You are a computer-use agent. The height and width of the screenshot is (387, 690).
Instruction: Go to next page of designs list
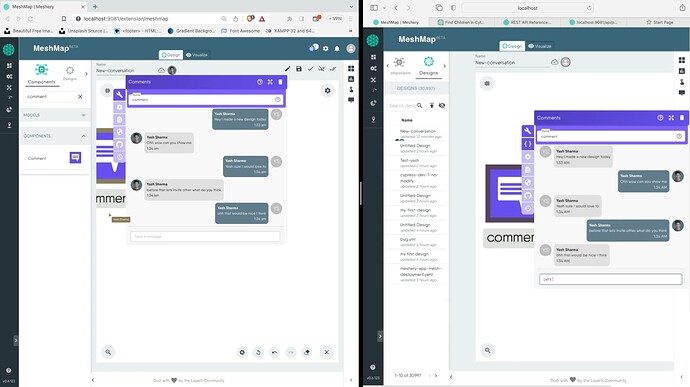coord(436,376)
